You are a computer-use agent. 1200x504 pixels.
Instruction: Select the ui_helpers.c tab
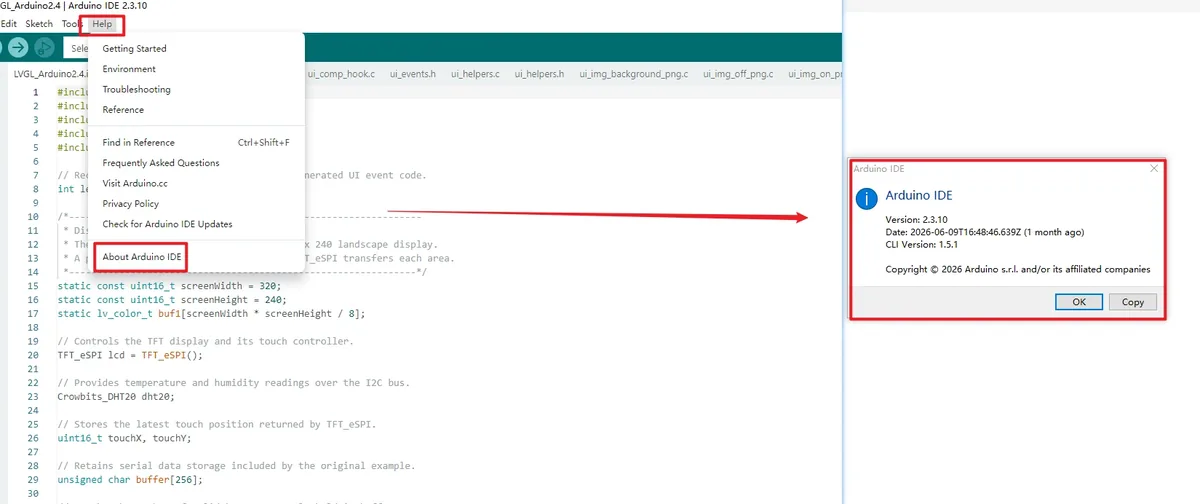coord(475,74)
